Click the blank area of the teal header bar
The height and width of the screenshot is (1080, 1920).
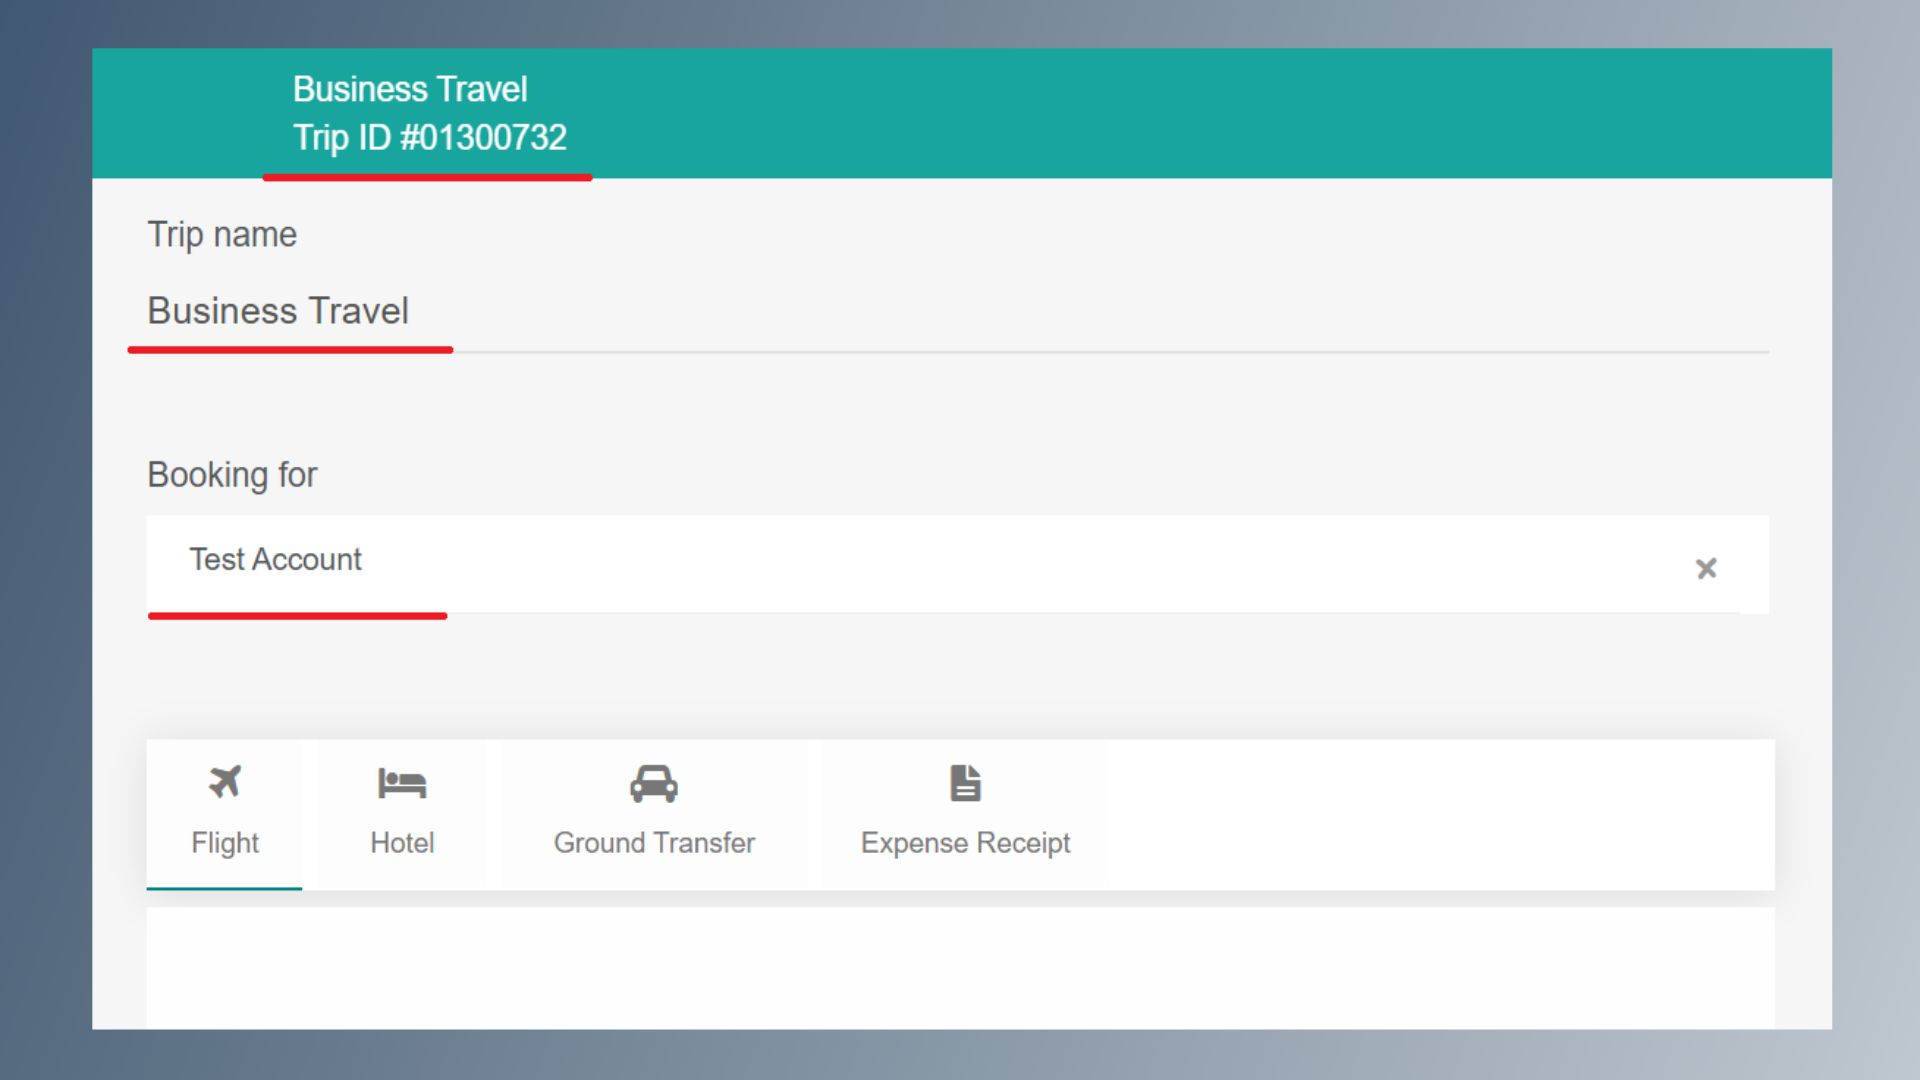click(x=1200, y=113)
